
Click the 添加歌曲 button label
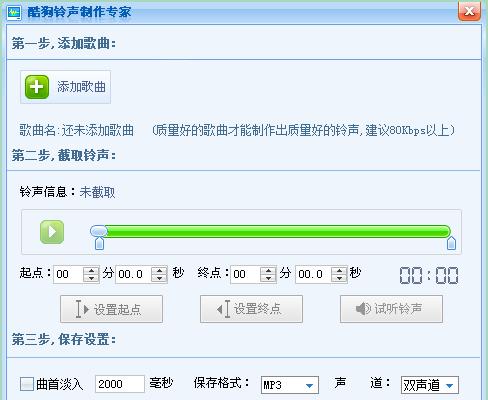[x=81, y=87]
